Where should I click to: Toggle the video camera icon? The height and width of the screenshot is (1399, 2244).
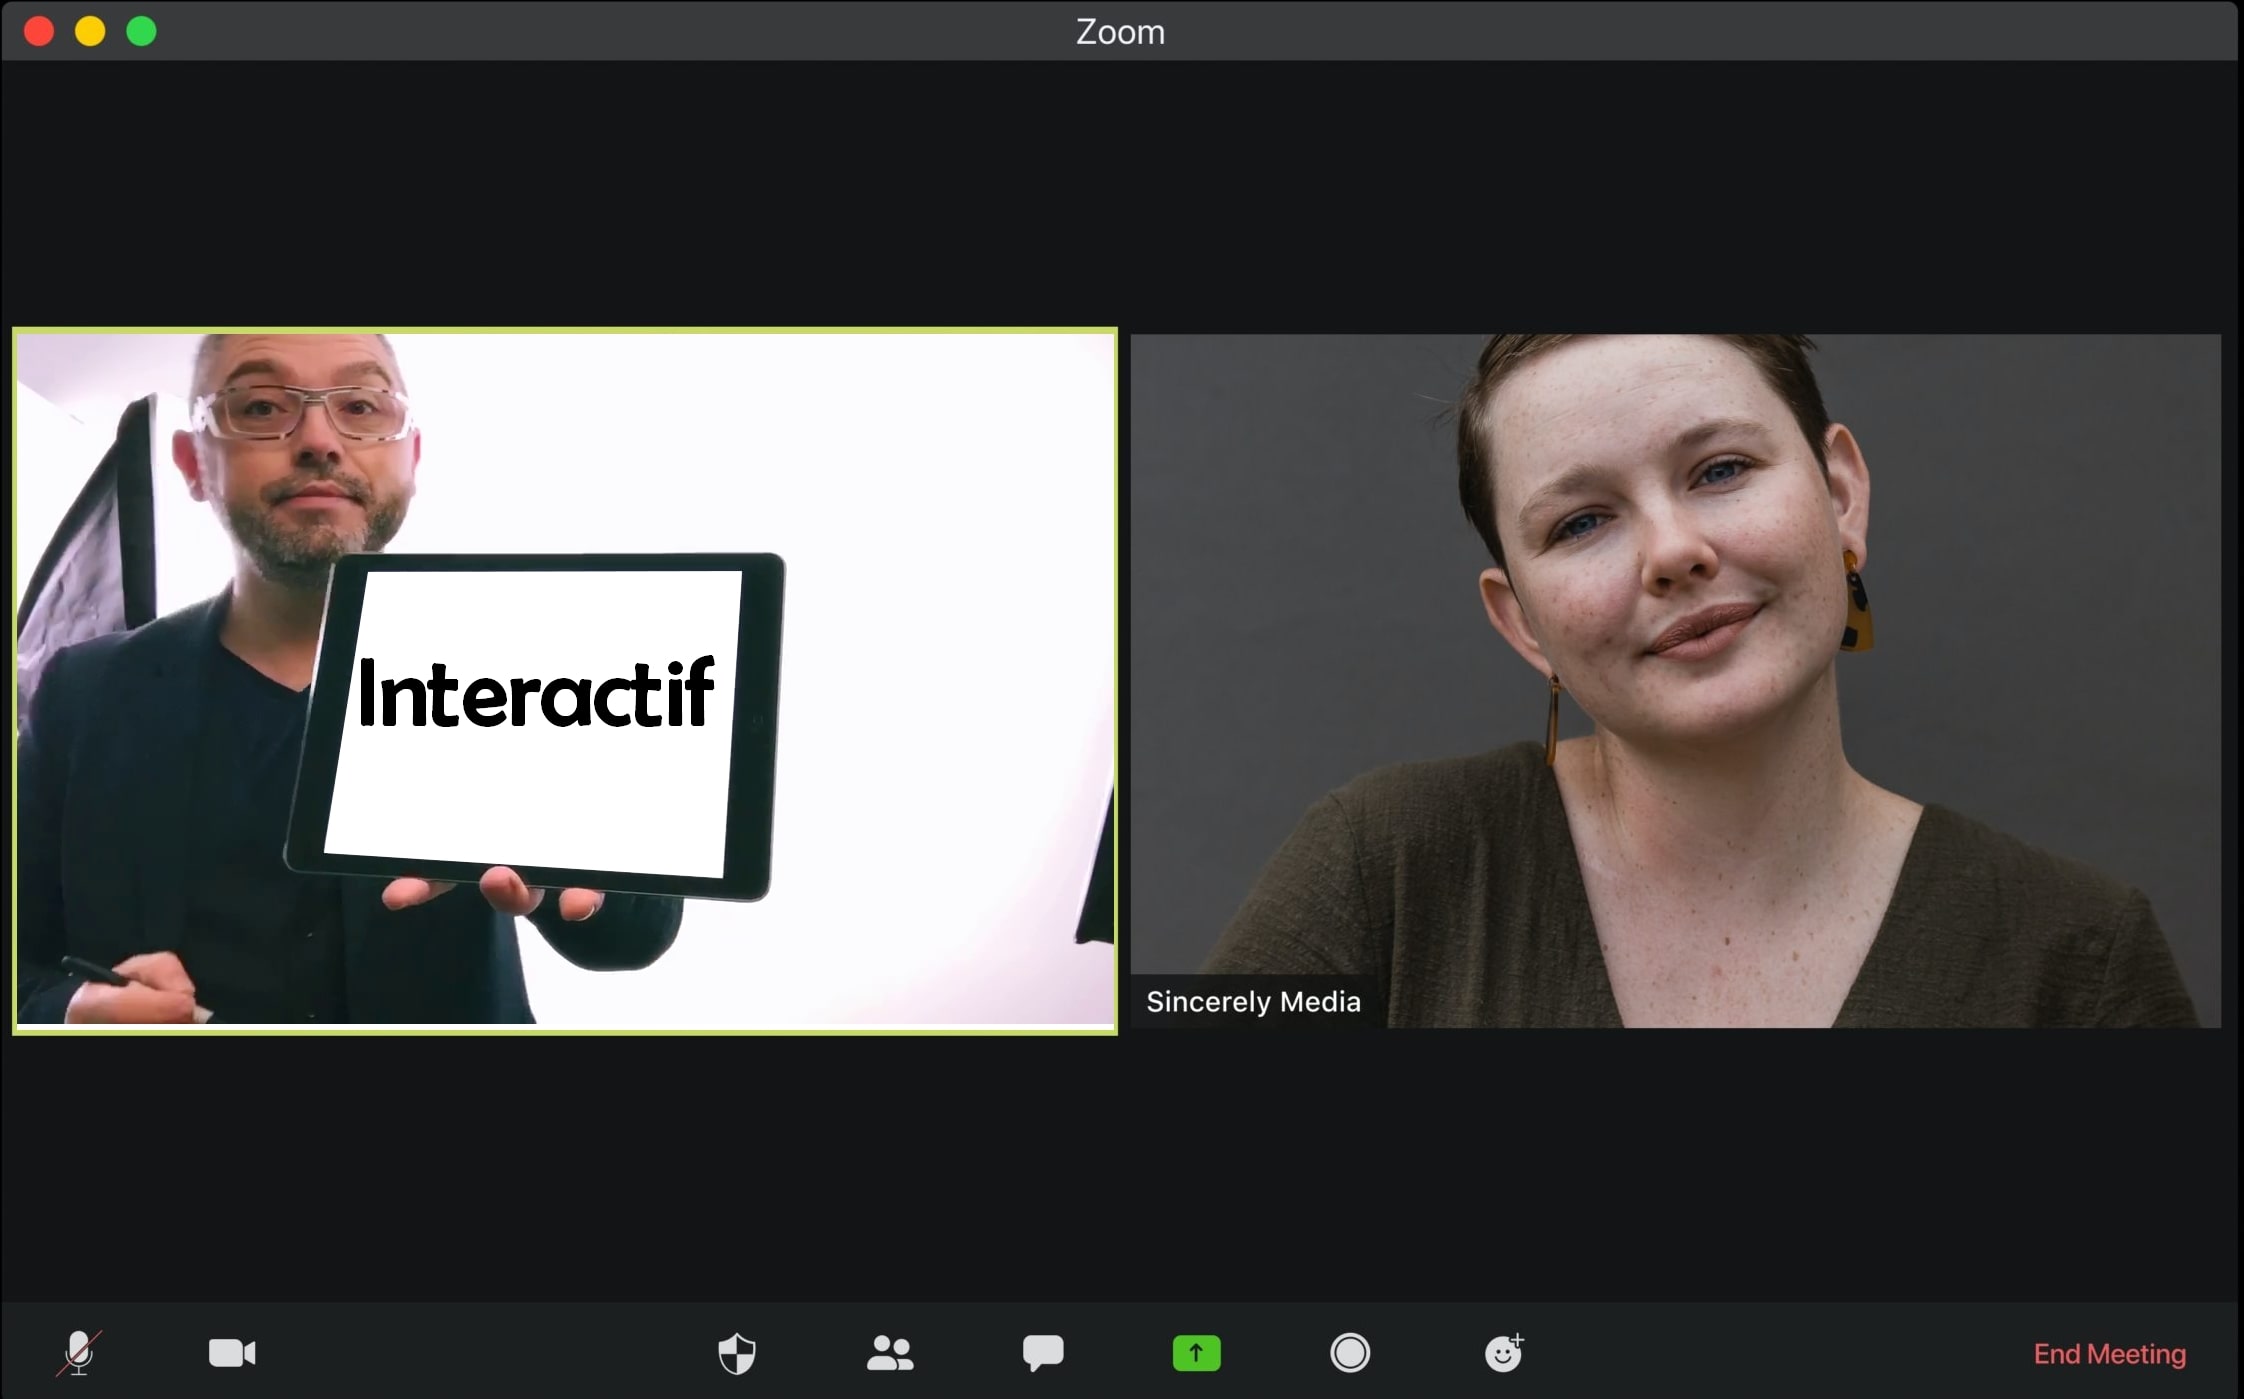232,1353
